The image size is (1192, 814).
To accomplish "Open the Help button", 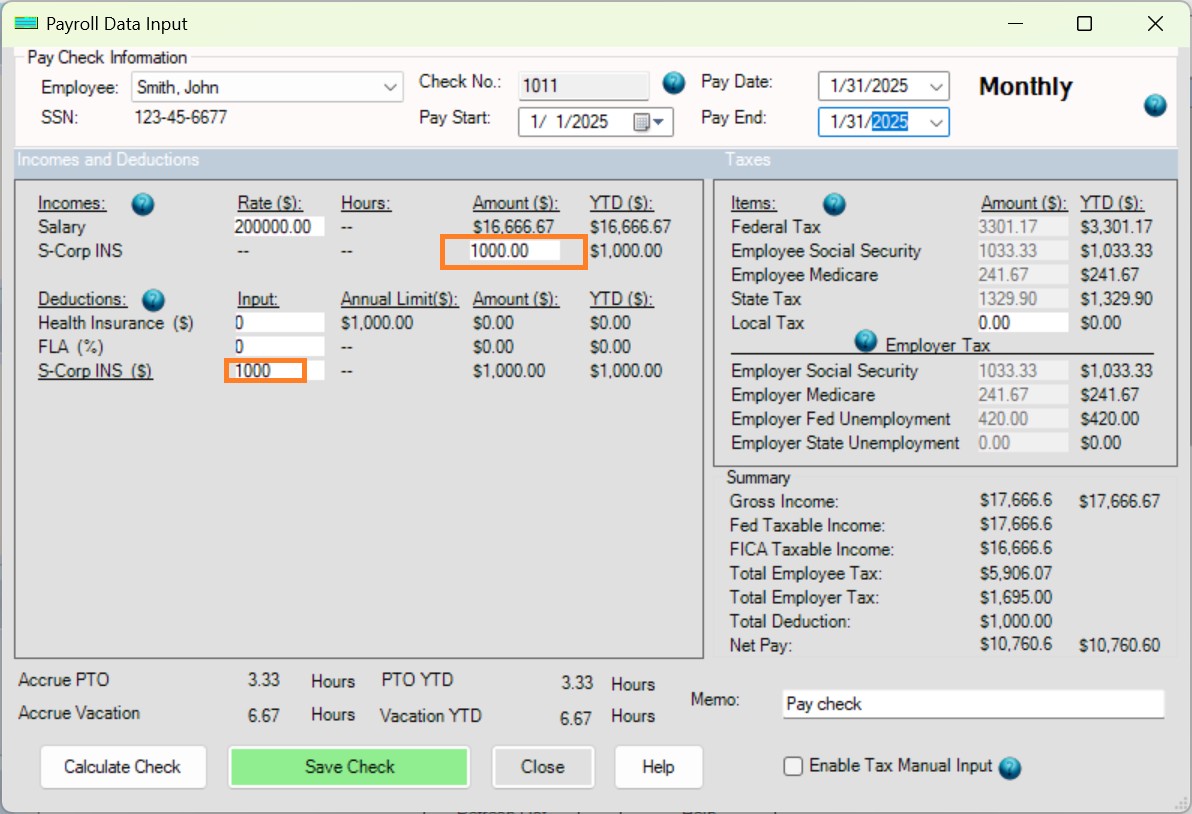I will pos(658,767).
